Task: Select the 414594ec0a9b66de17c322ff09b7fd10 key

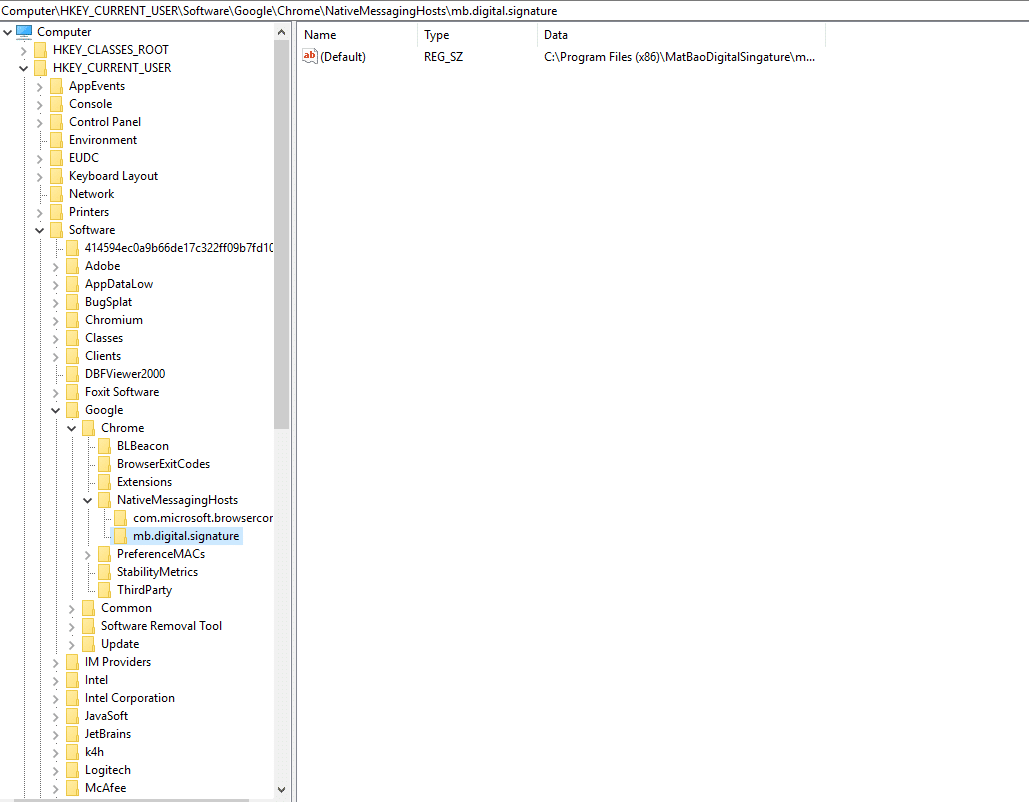Action: click(x=178, y=247)
